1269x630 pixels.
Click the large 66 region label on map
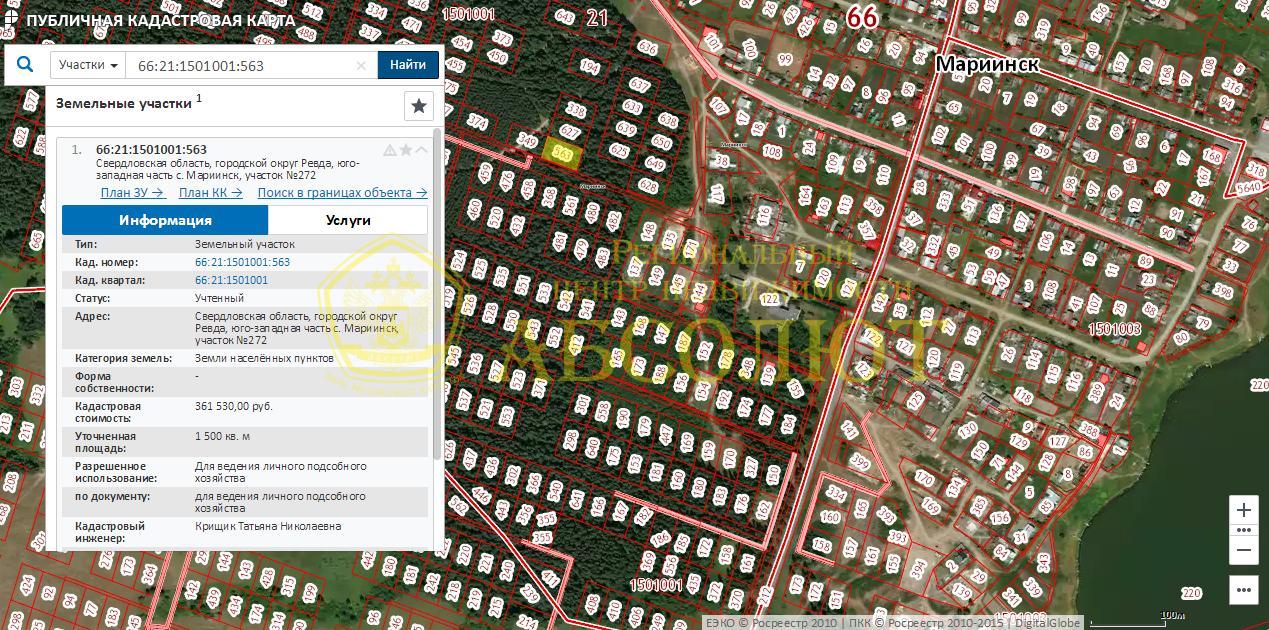862,17
